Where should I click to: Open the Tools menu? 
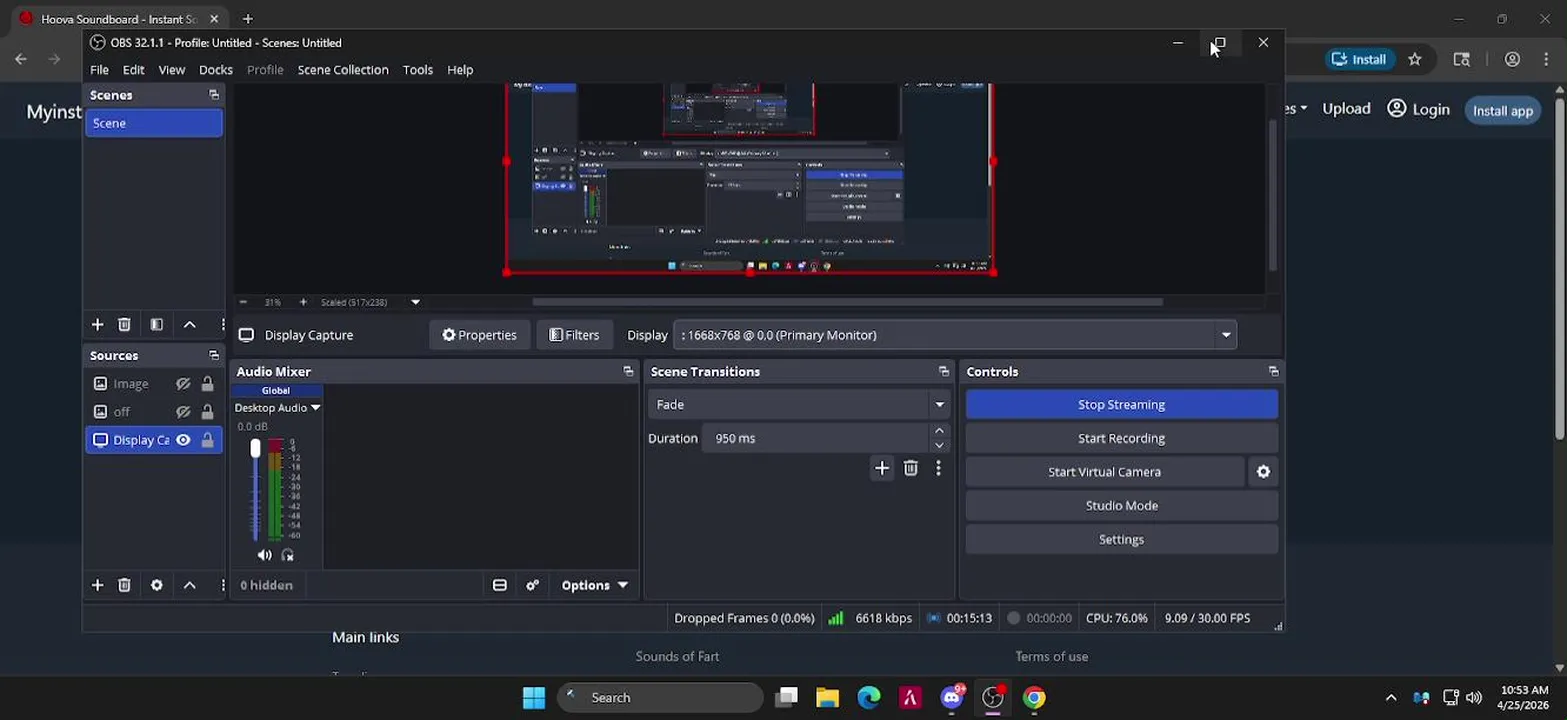(x=418, y=70)
